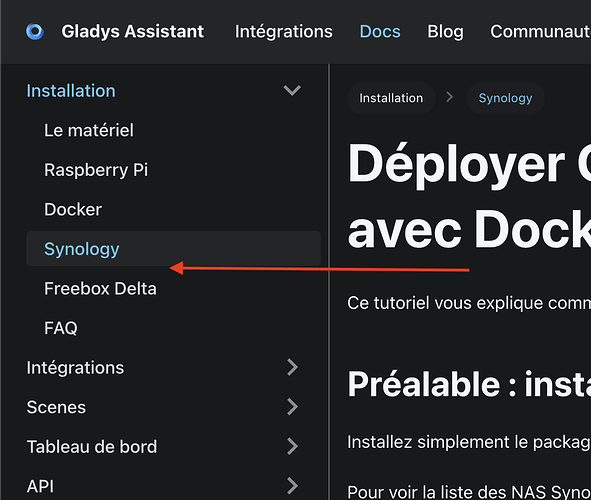Viewport: 591px width, 500px height.
Task: Open the Freebox Delta page
Action: [100, 289]
